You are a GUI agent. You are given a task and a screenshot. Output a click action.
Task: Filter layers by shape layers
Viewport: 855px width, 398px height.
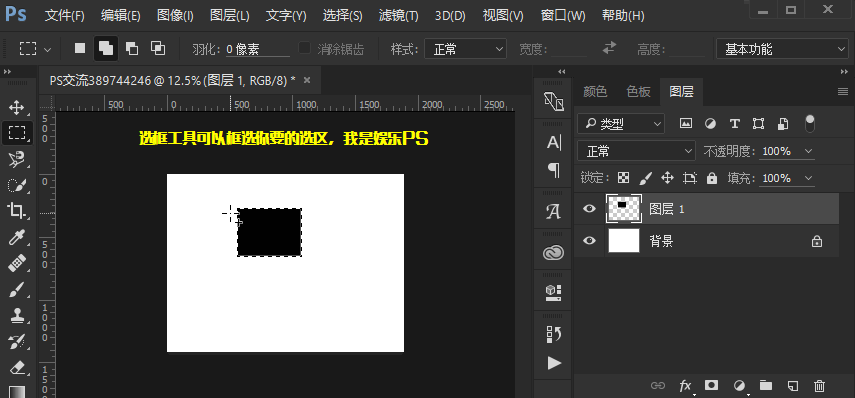[758, 123]
